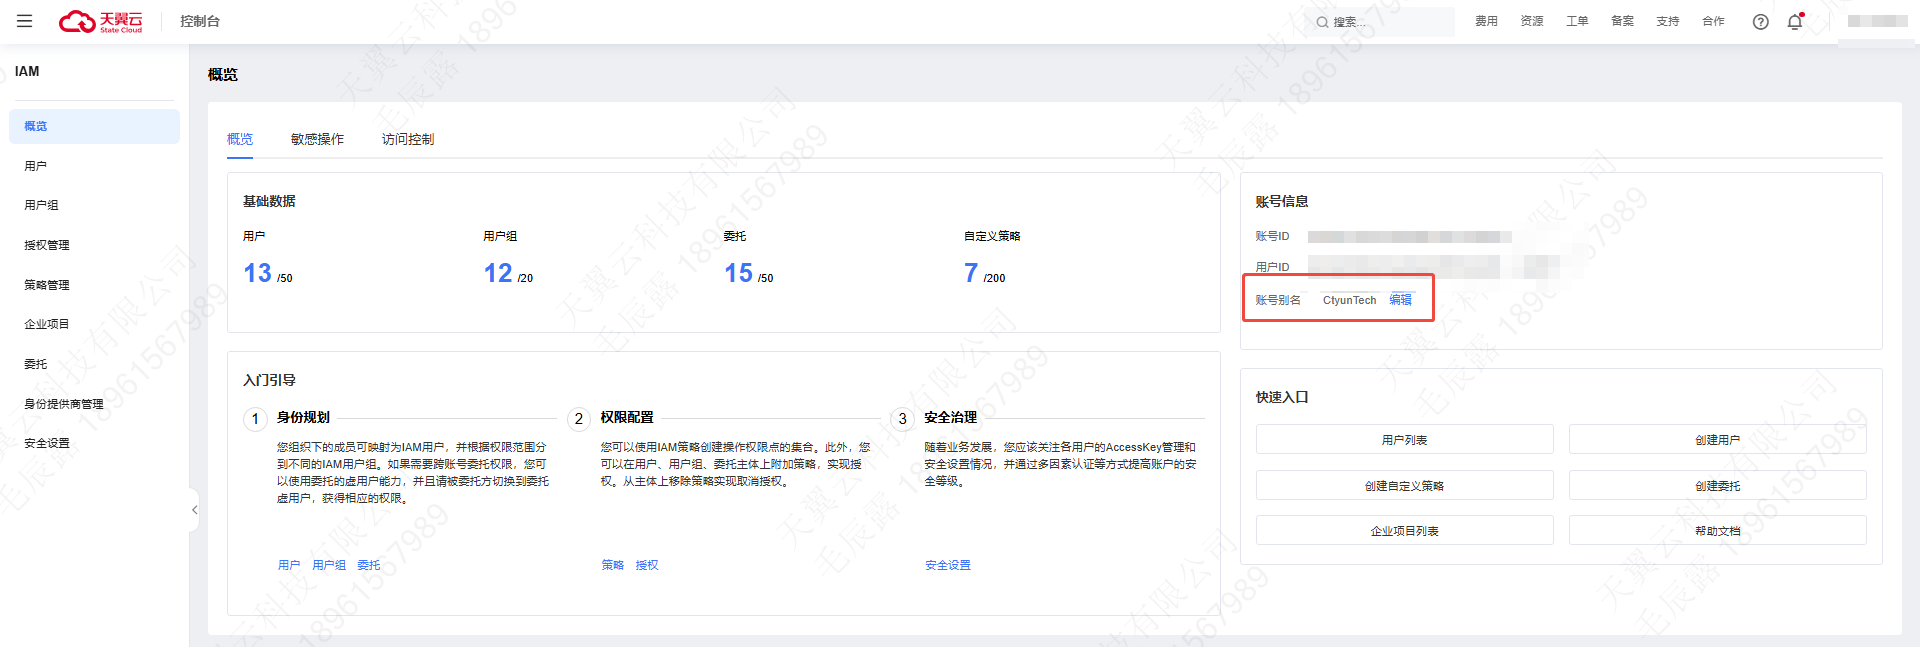1920x647 pixels.
Task: Click the search magnifier icon
Action: click(1322, 22)
